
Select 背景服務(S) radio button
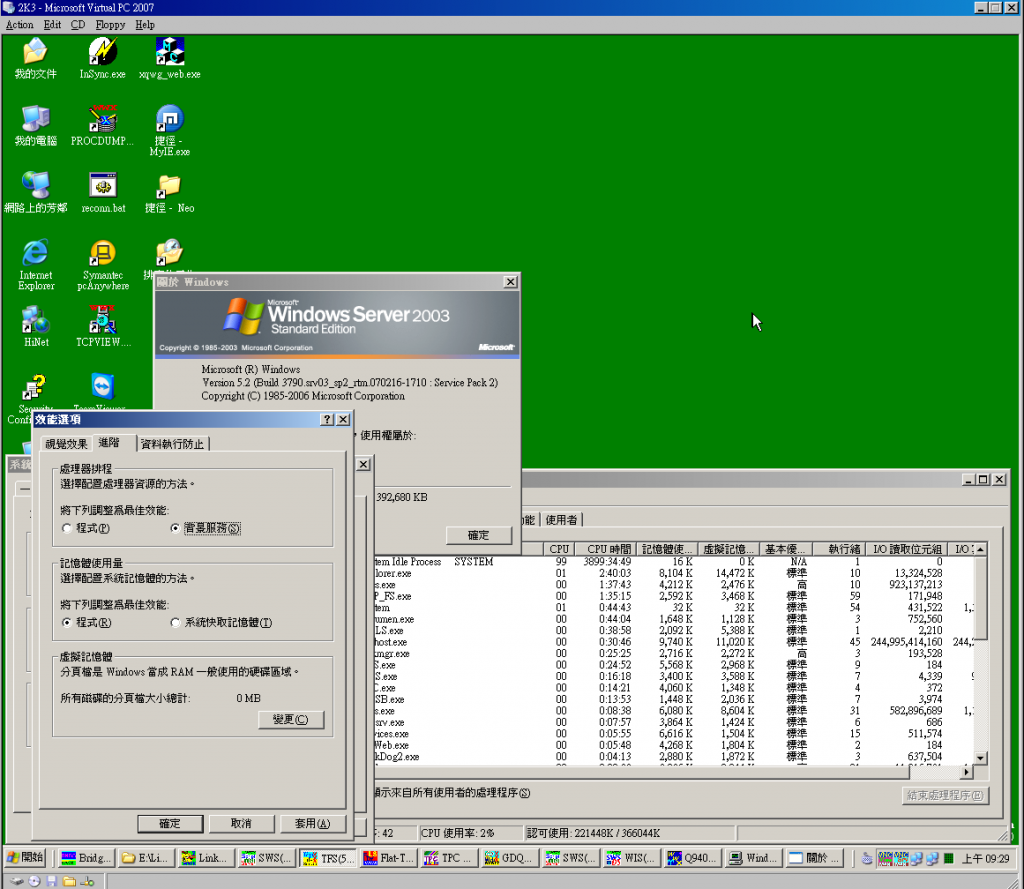tap(205, 528)
